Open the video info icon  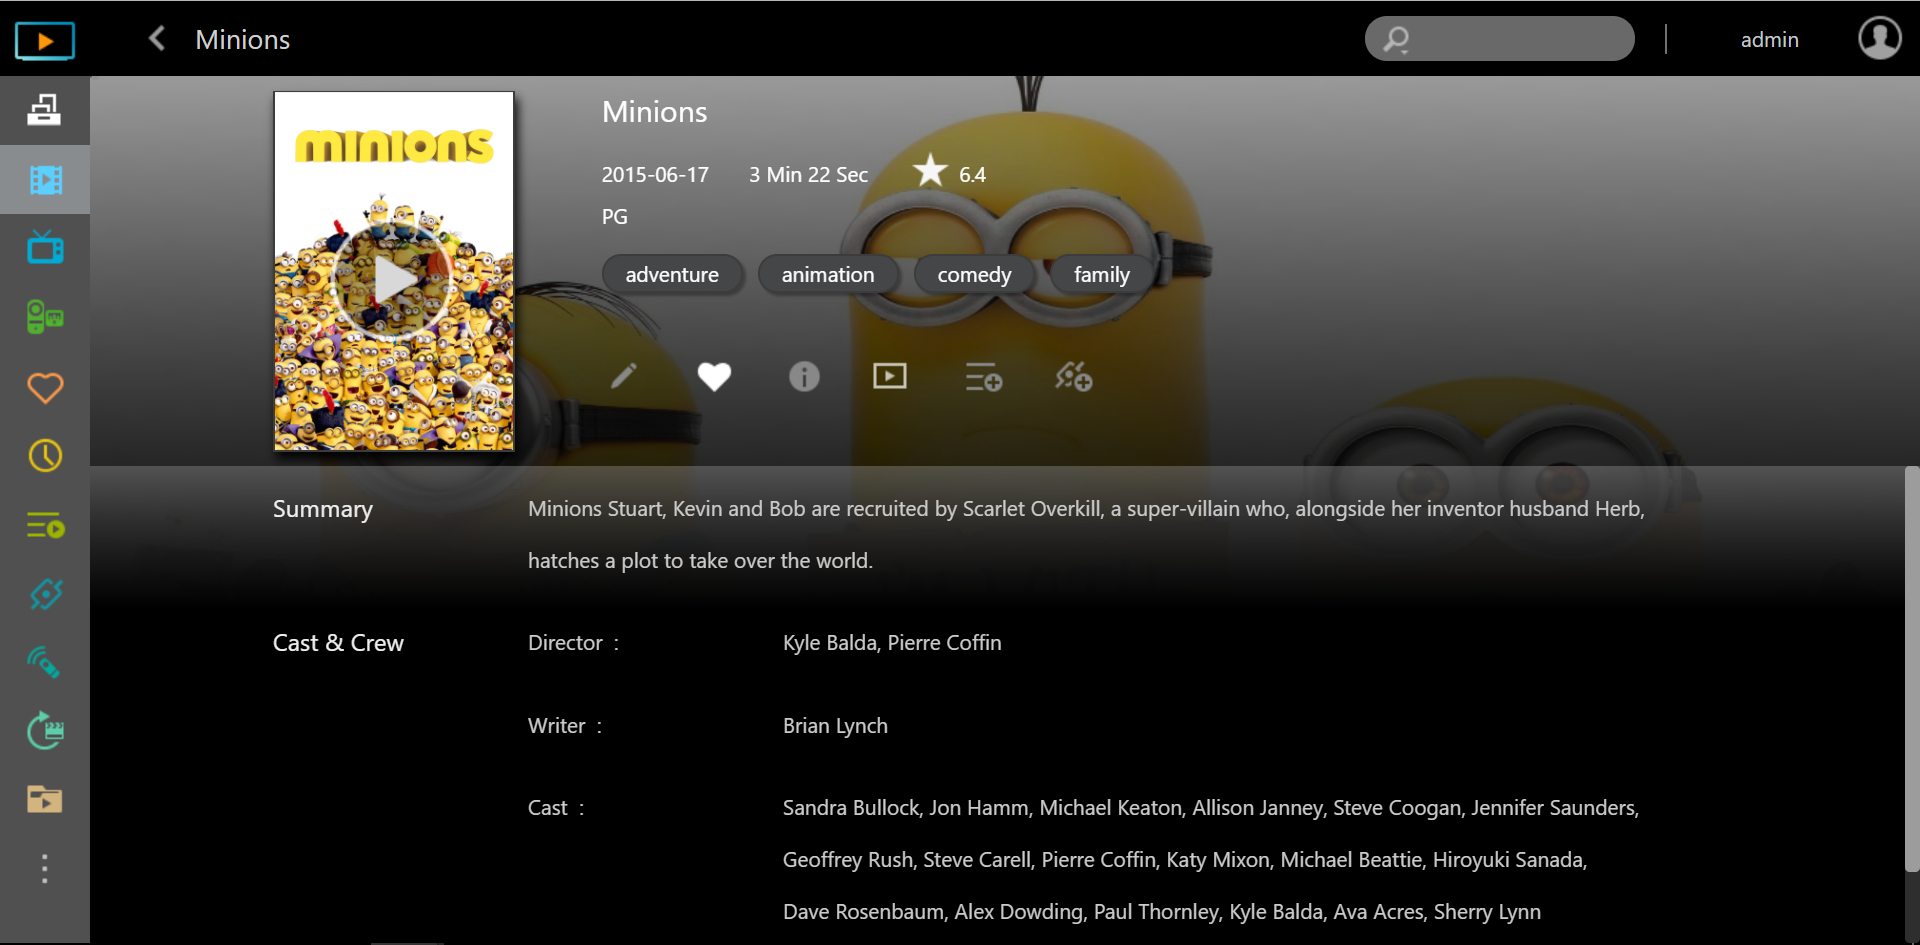pyautogui.click(x=804, y=376)
